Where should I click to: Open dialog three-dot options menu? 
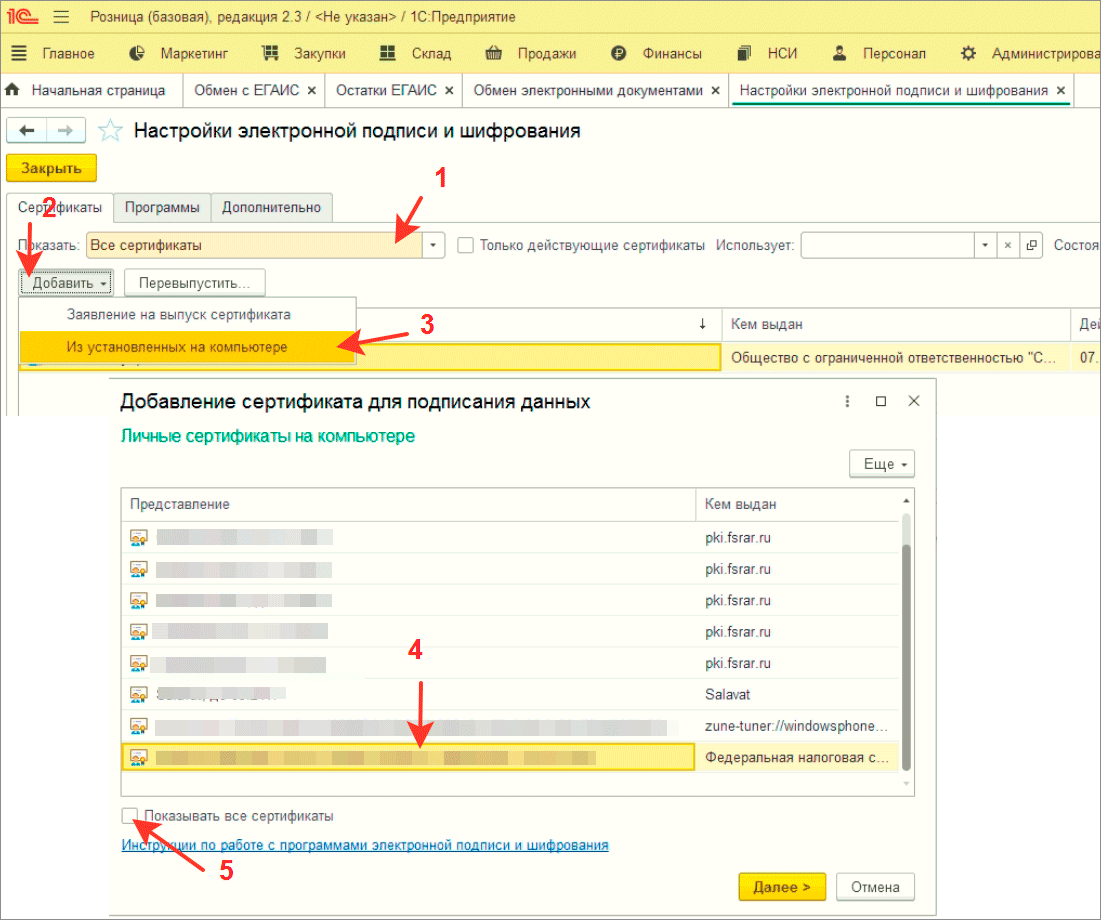(847, 401)
